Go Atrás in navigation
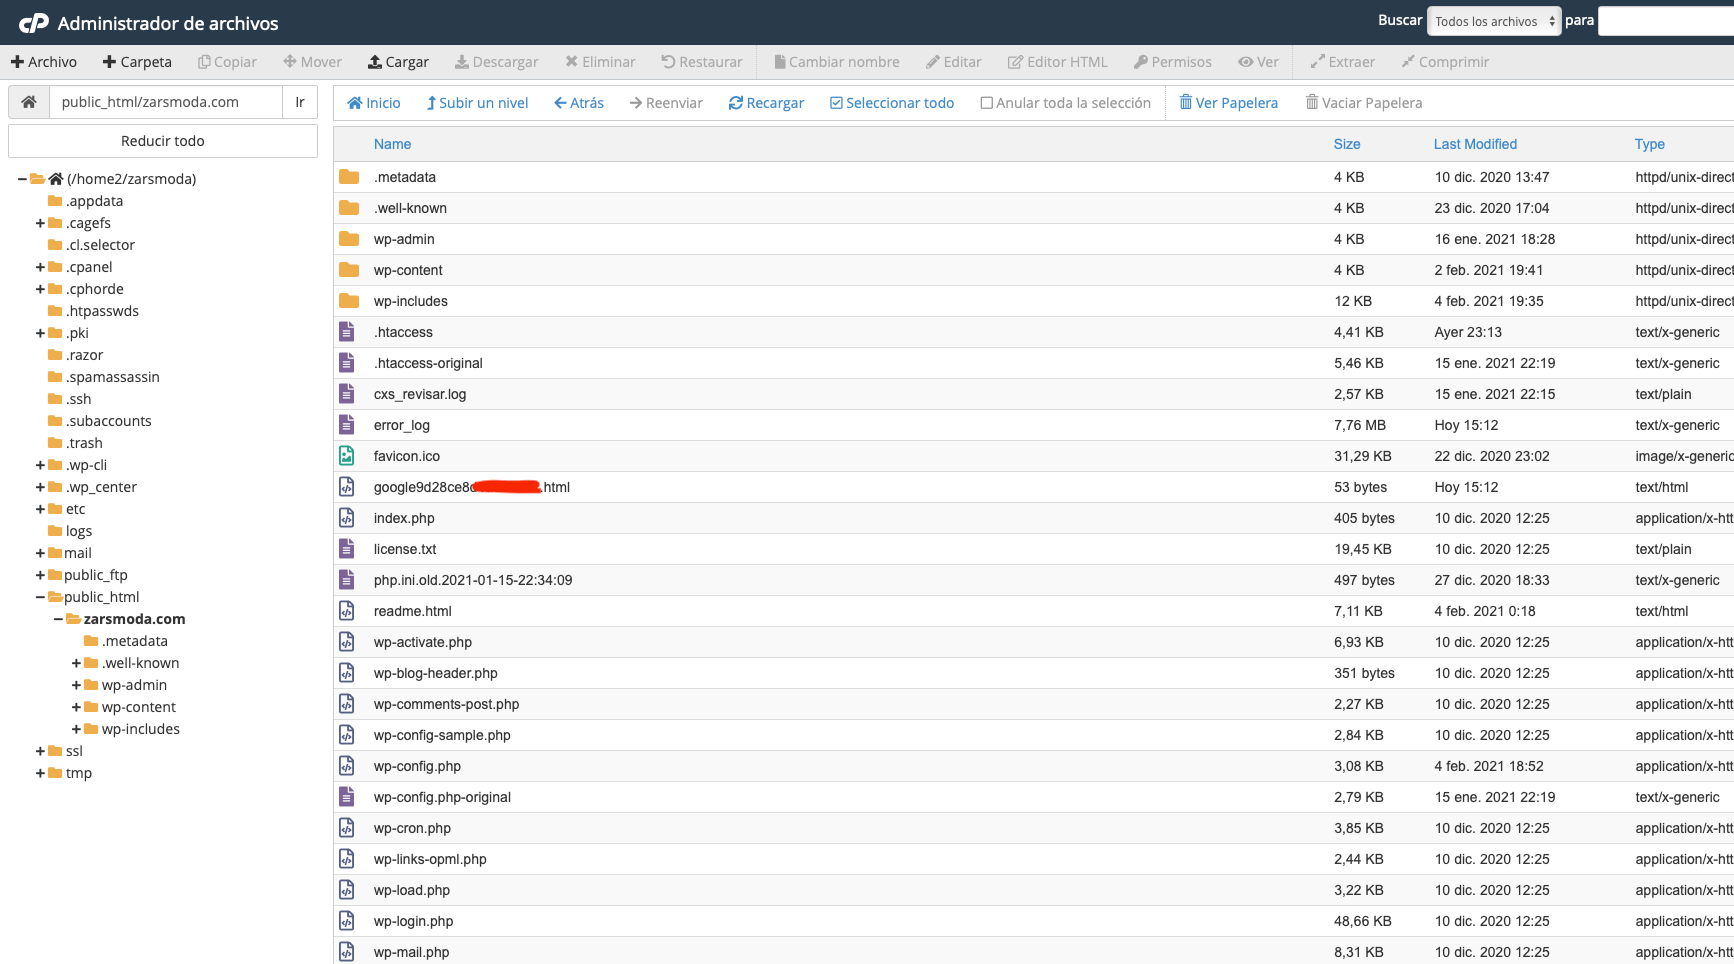1734x964 pixels. (579, 103)
